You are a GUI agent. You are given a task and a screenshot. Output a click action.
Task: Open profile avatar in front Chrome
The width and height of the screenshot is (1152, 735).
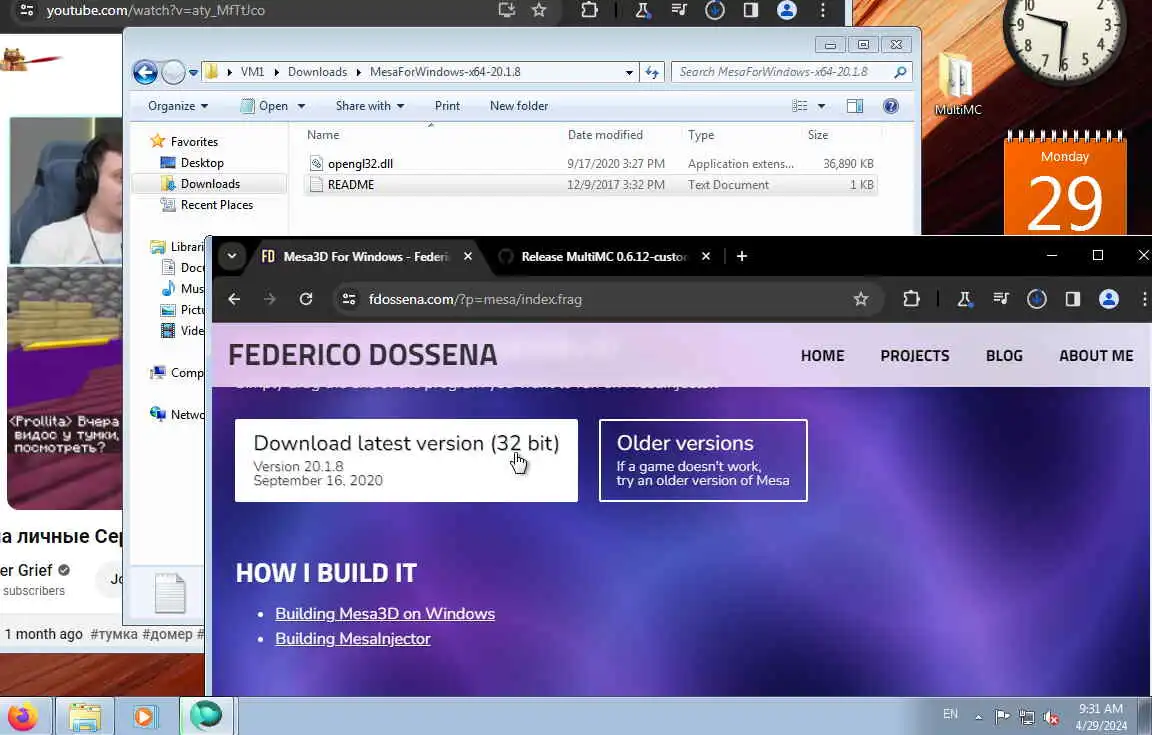point(1109,299)
